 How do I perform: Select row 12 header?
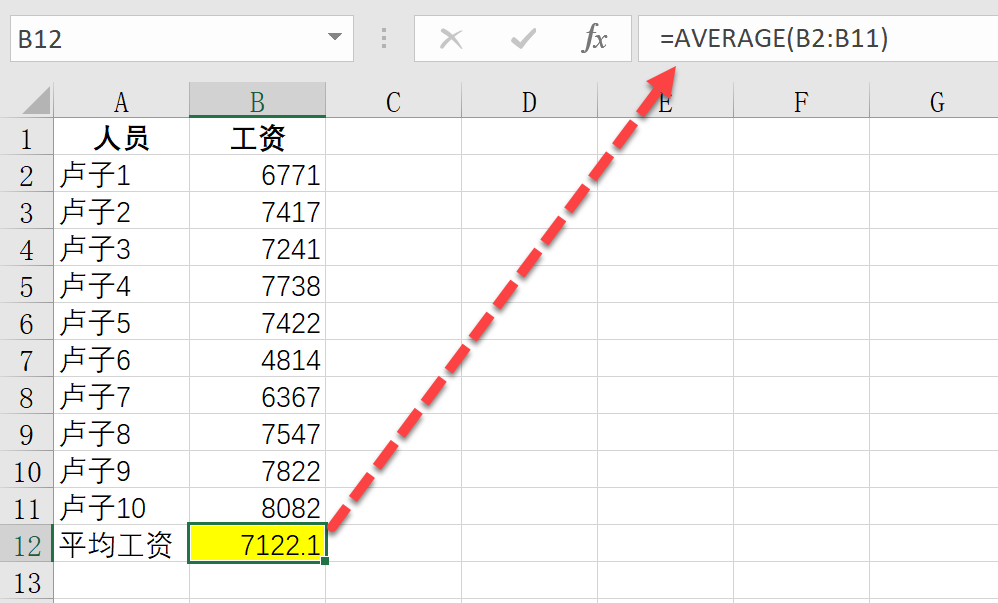pos(26,545)
